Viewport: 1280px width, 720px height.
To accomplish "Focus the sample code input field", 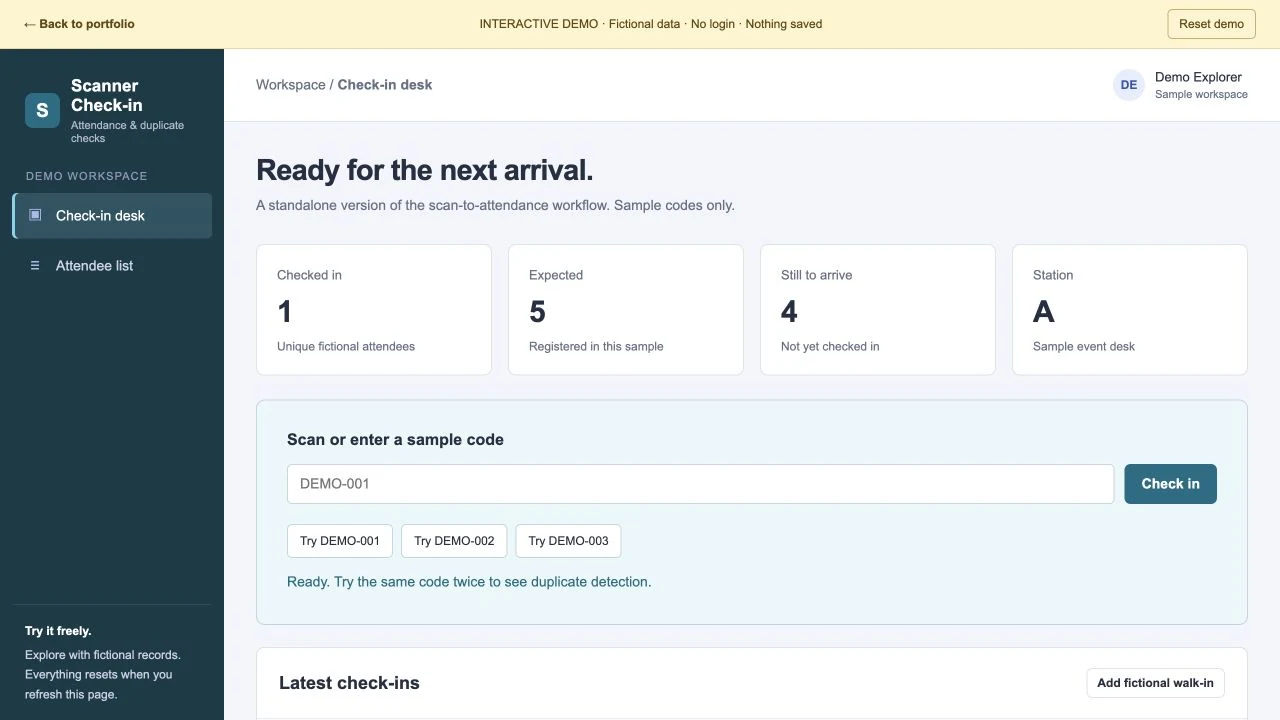I will point(700,484).
